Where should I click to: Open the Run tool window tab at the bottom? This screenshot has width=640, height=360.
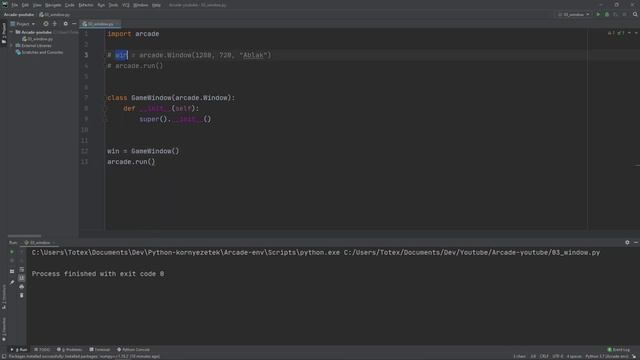coord(19,350)
